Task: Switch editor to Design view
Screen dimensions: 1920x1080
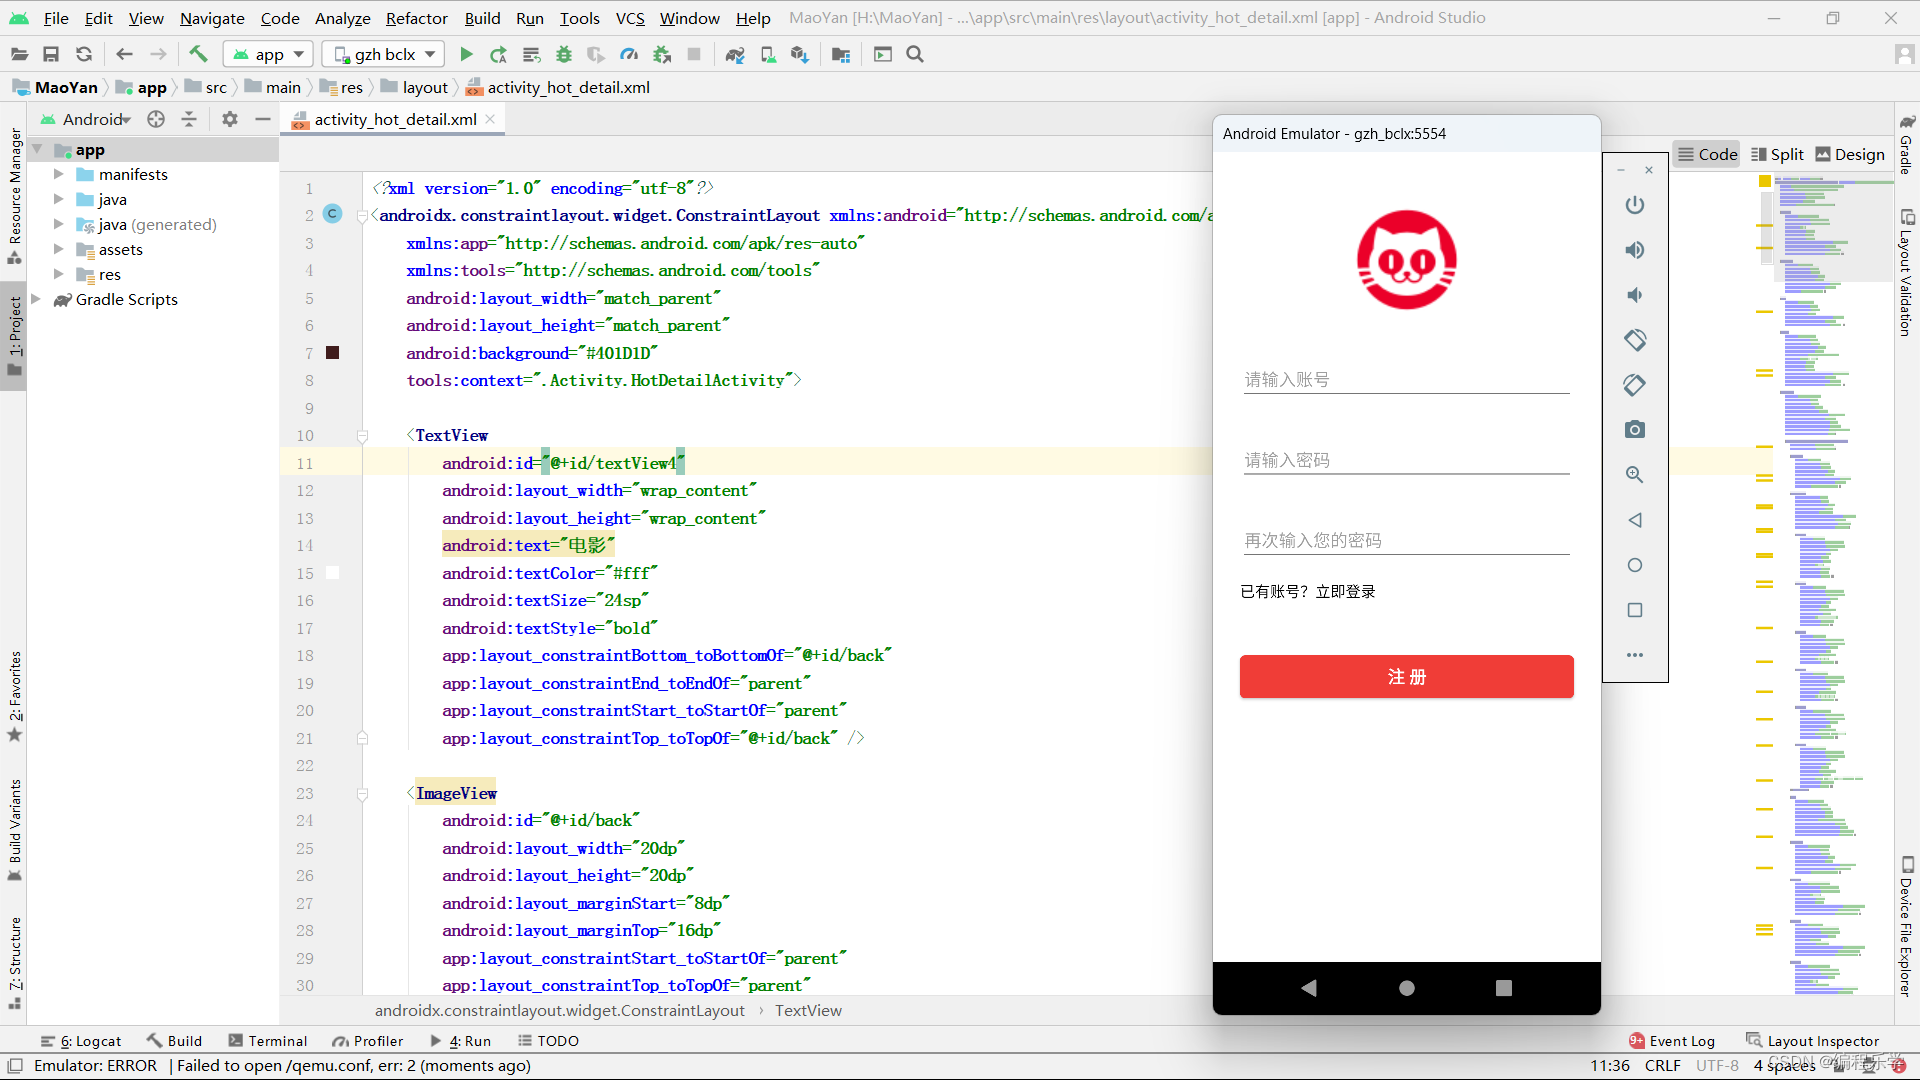Action: point(1850,154)
